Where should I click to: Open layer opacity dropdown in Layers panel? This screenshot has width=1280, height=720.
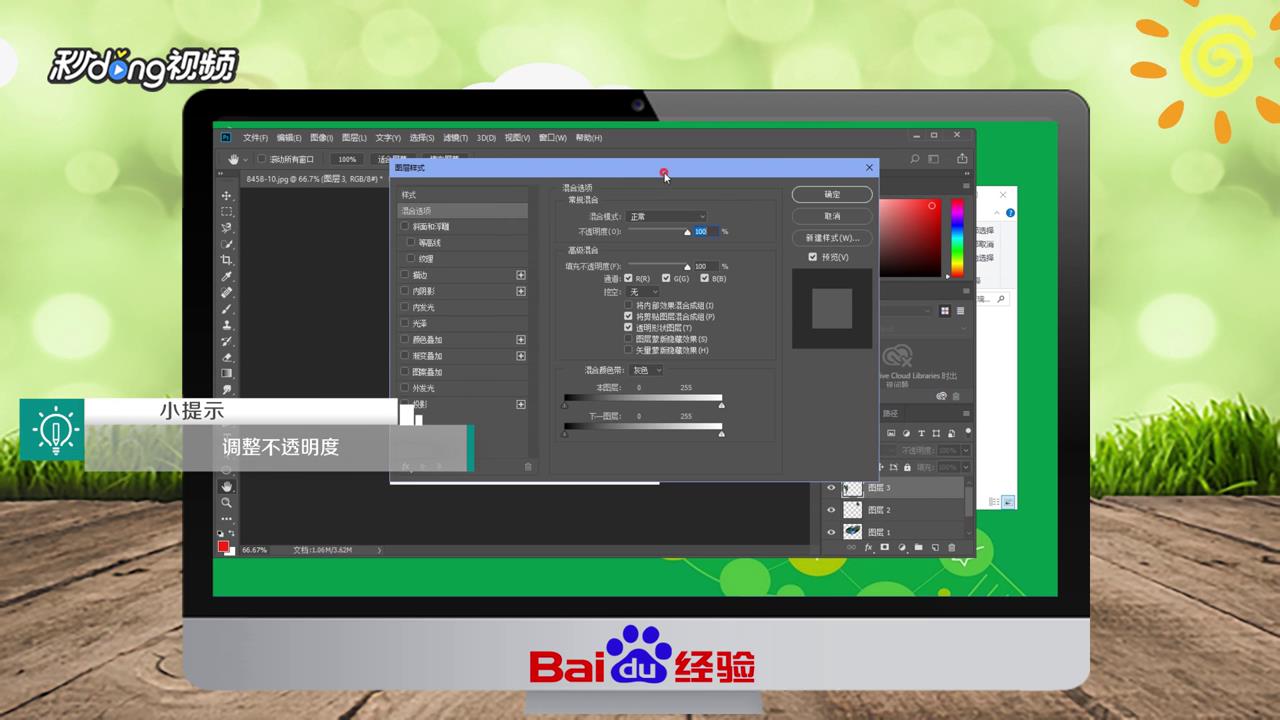[x=965, y=450]
